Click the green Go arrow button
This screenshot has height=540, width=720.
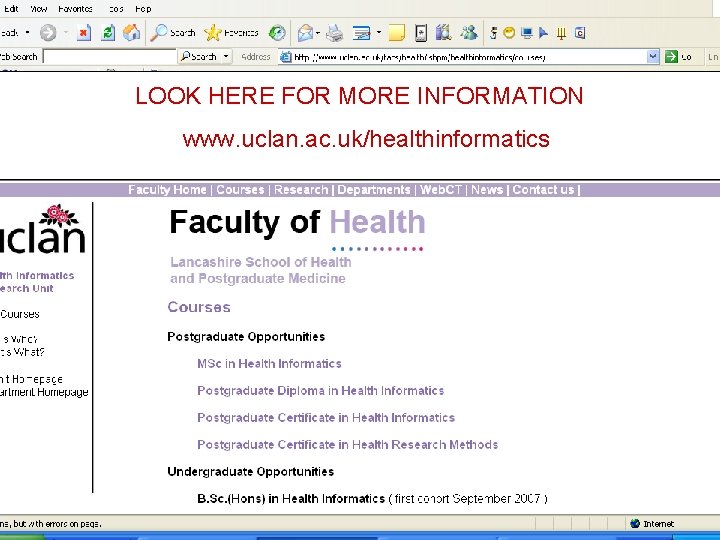pos(671,56)
